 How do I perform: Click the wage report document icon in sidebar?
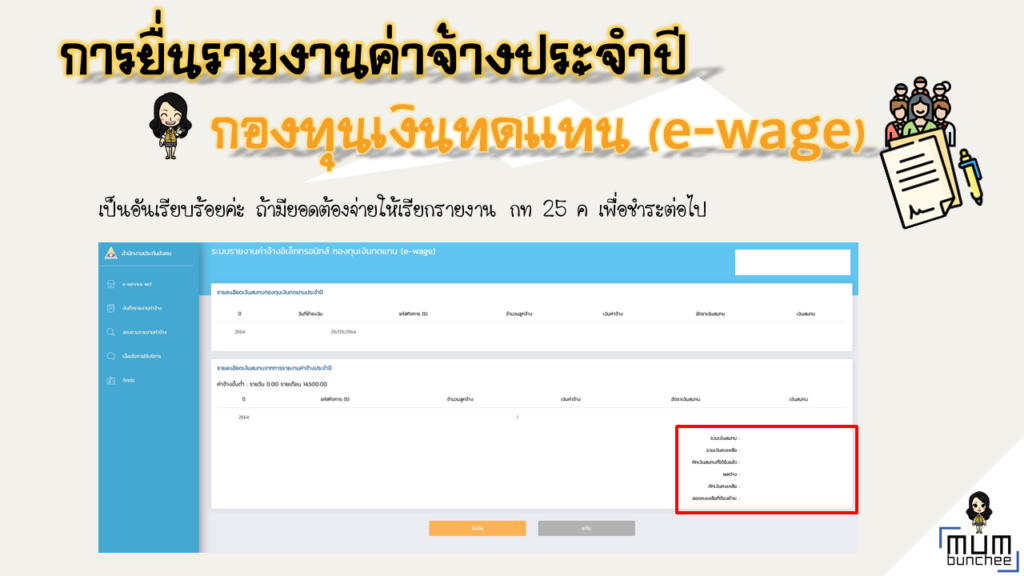[112, 308]
